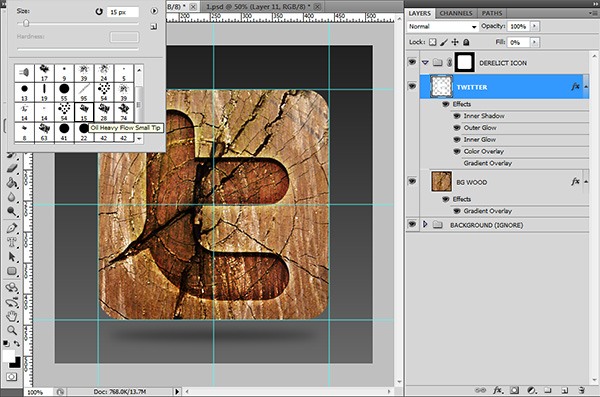Image resolution: width=600 pixels, height=397 pixels.
Task: Hide the TWITTER layer
Action: point(412,86)
